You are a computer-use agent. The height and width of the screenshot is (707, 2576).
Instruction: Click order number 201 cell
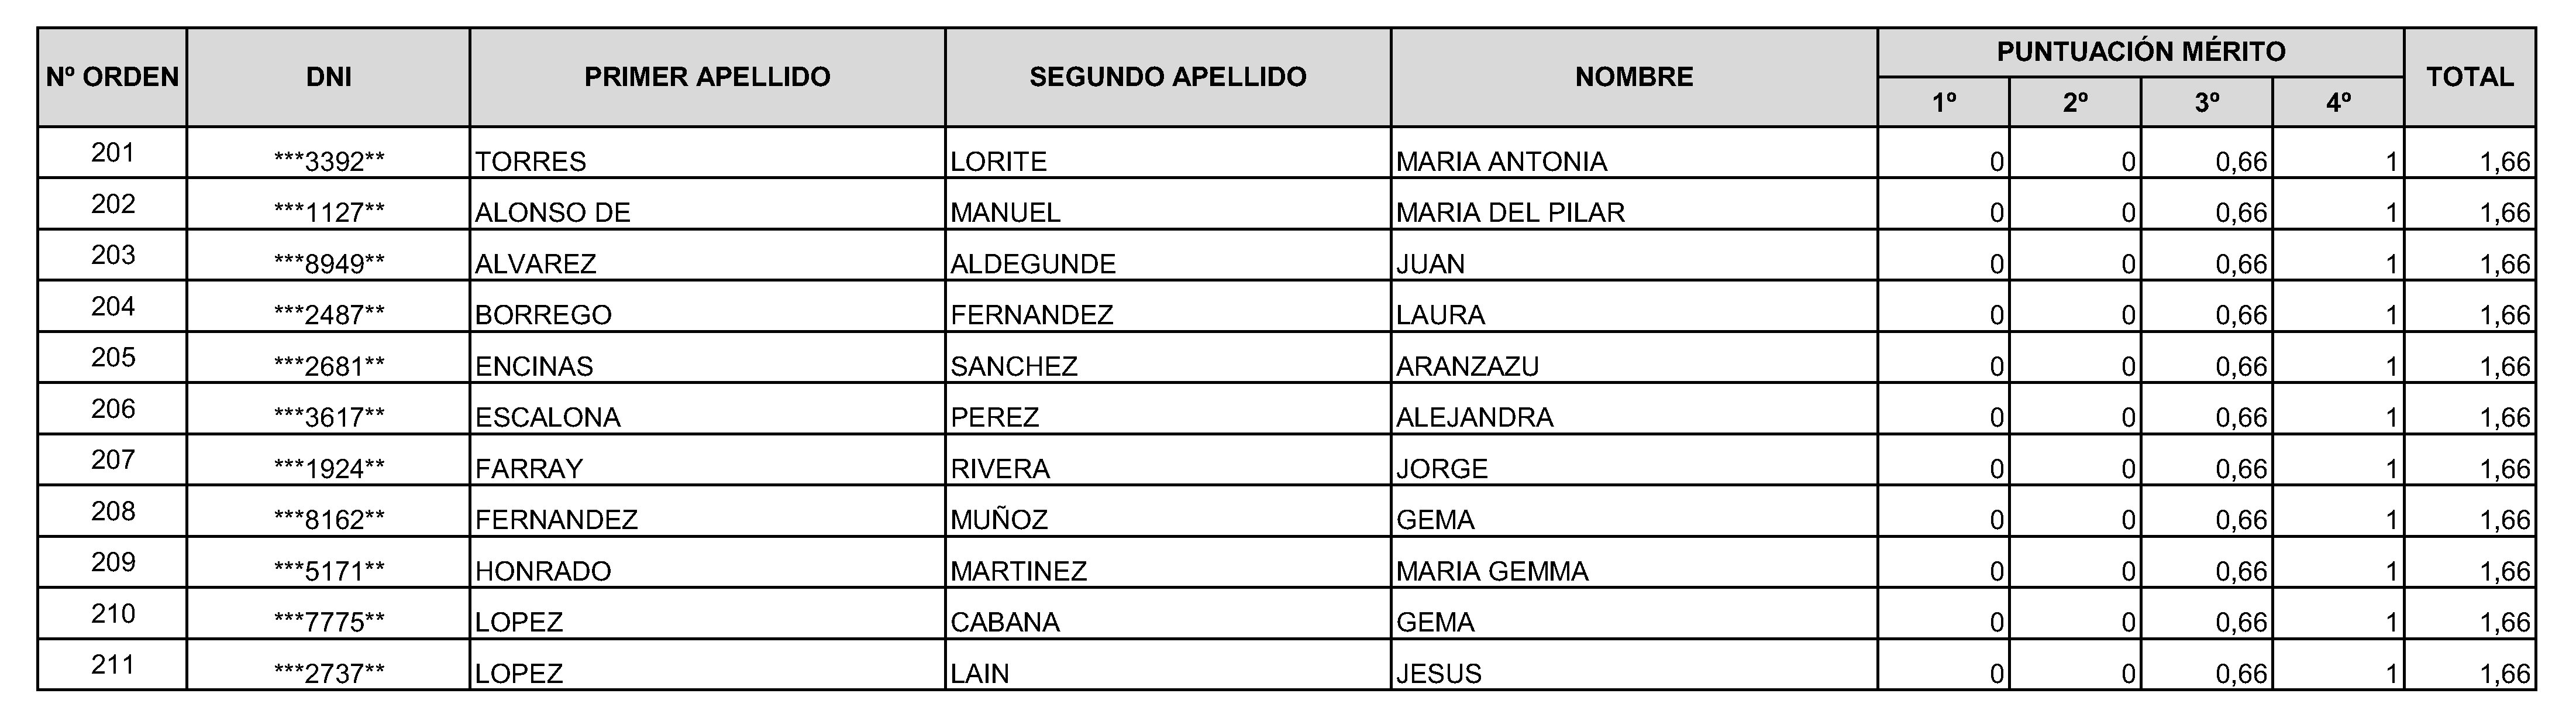[112, 153]
